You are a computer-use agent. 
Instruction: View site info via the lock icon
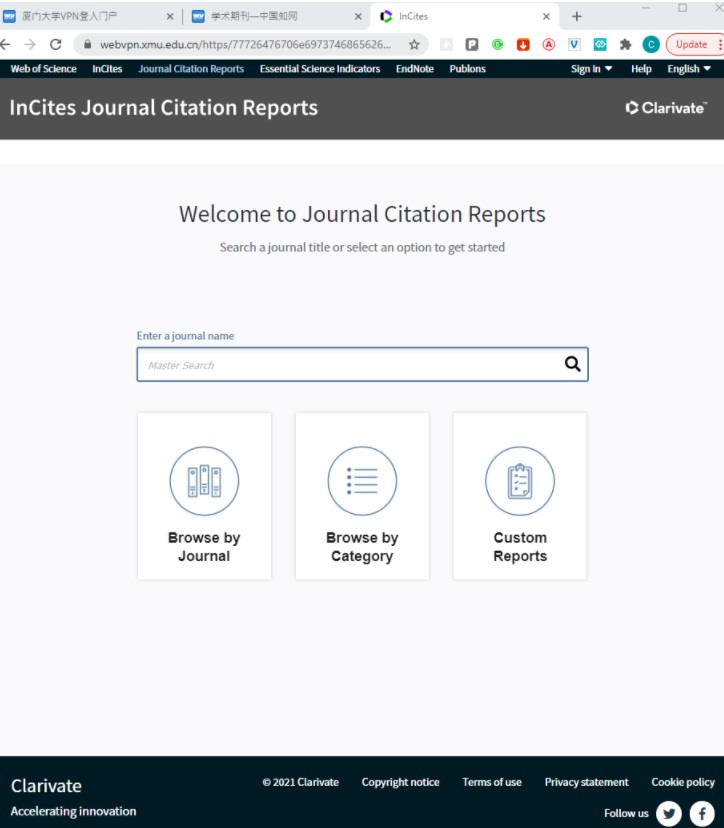click(x=88, y=44)
